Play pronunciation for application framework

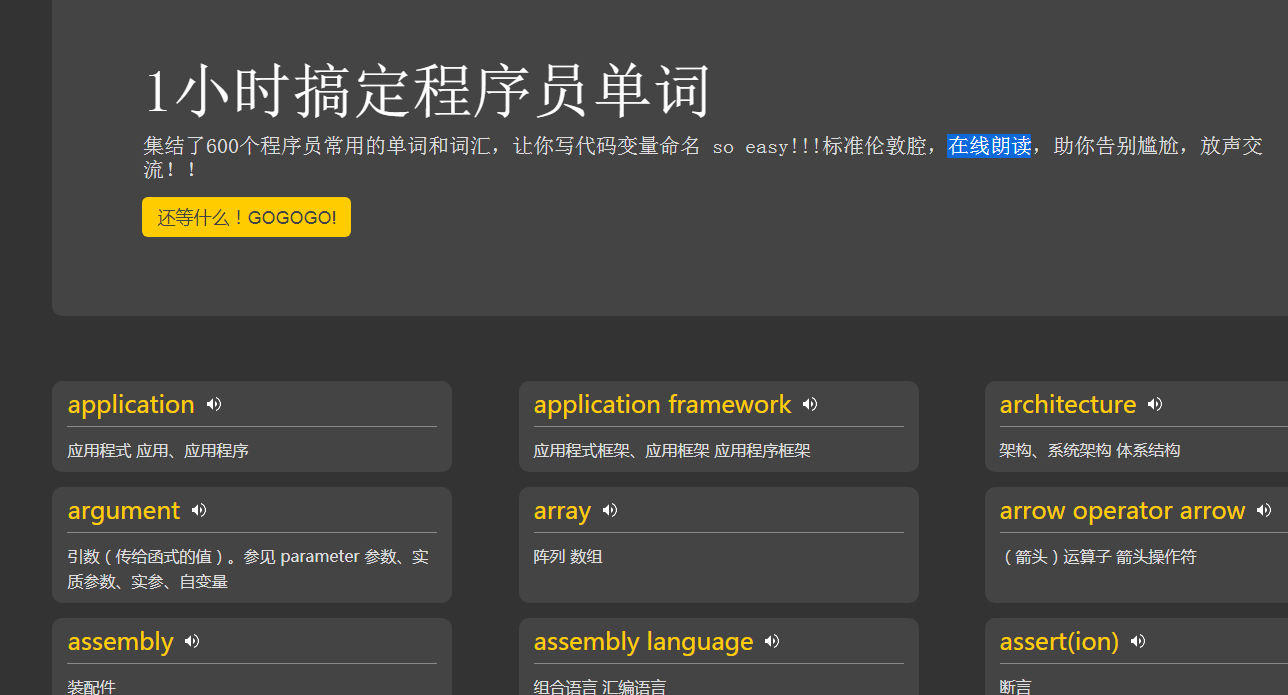(810, 404)
